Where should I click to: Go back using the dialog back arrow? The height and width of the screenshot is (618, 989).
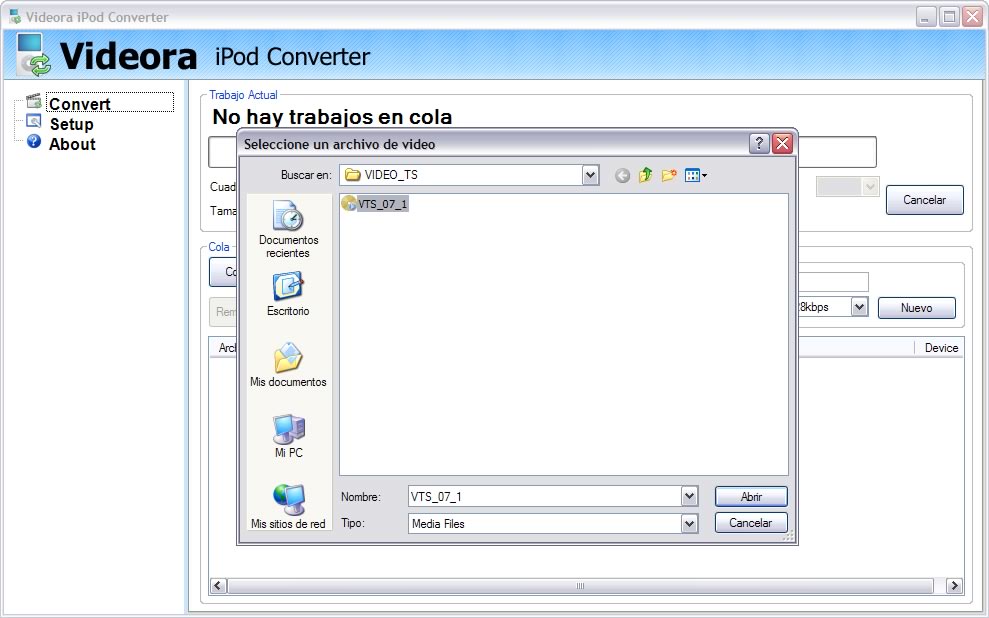point(622,176)
